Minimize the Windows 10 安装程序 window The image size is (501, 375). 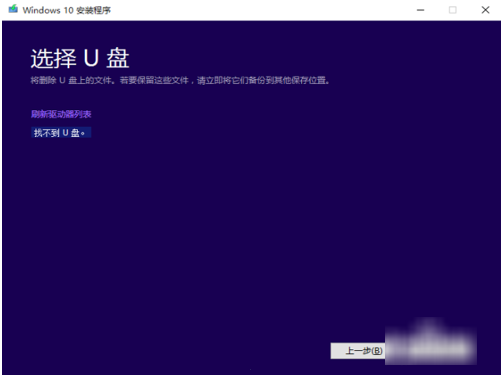[421, 10]
